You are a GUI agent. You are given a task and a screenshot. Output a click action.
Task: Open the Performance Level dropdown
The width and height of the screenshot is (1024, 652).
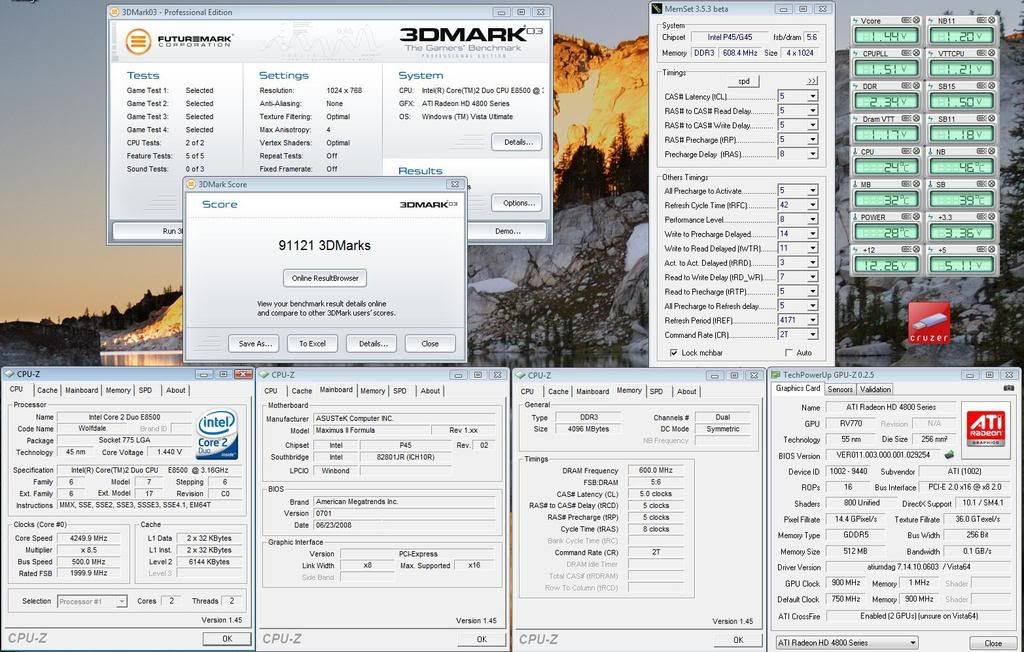coord(812,220)
